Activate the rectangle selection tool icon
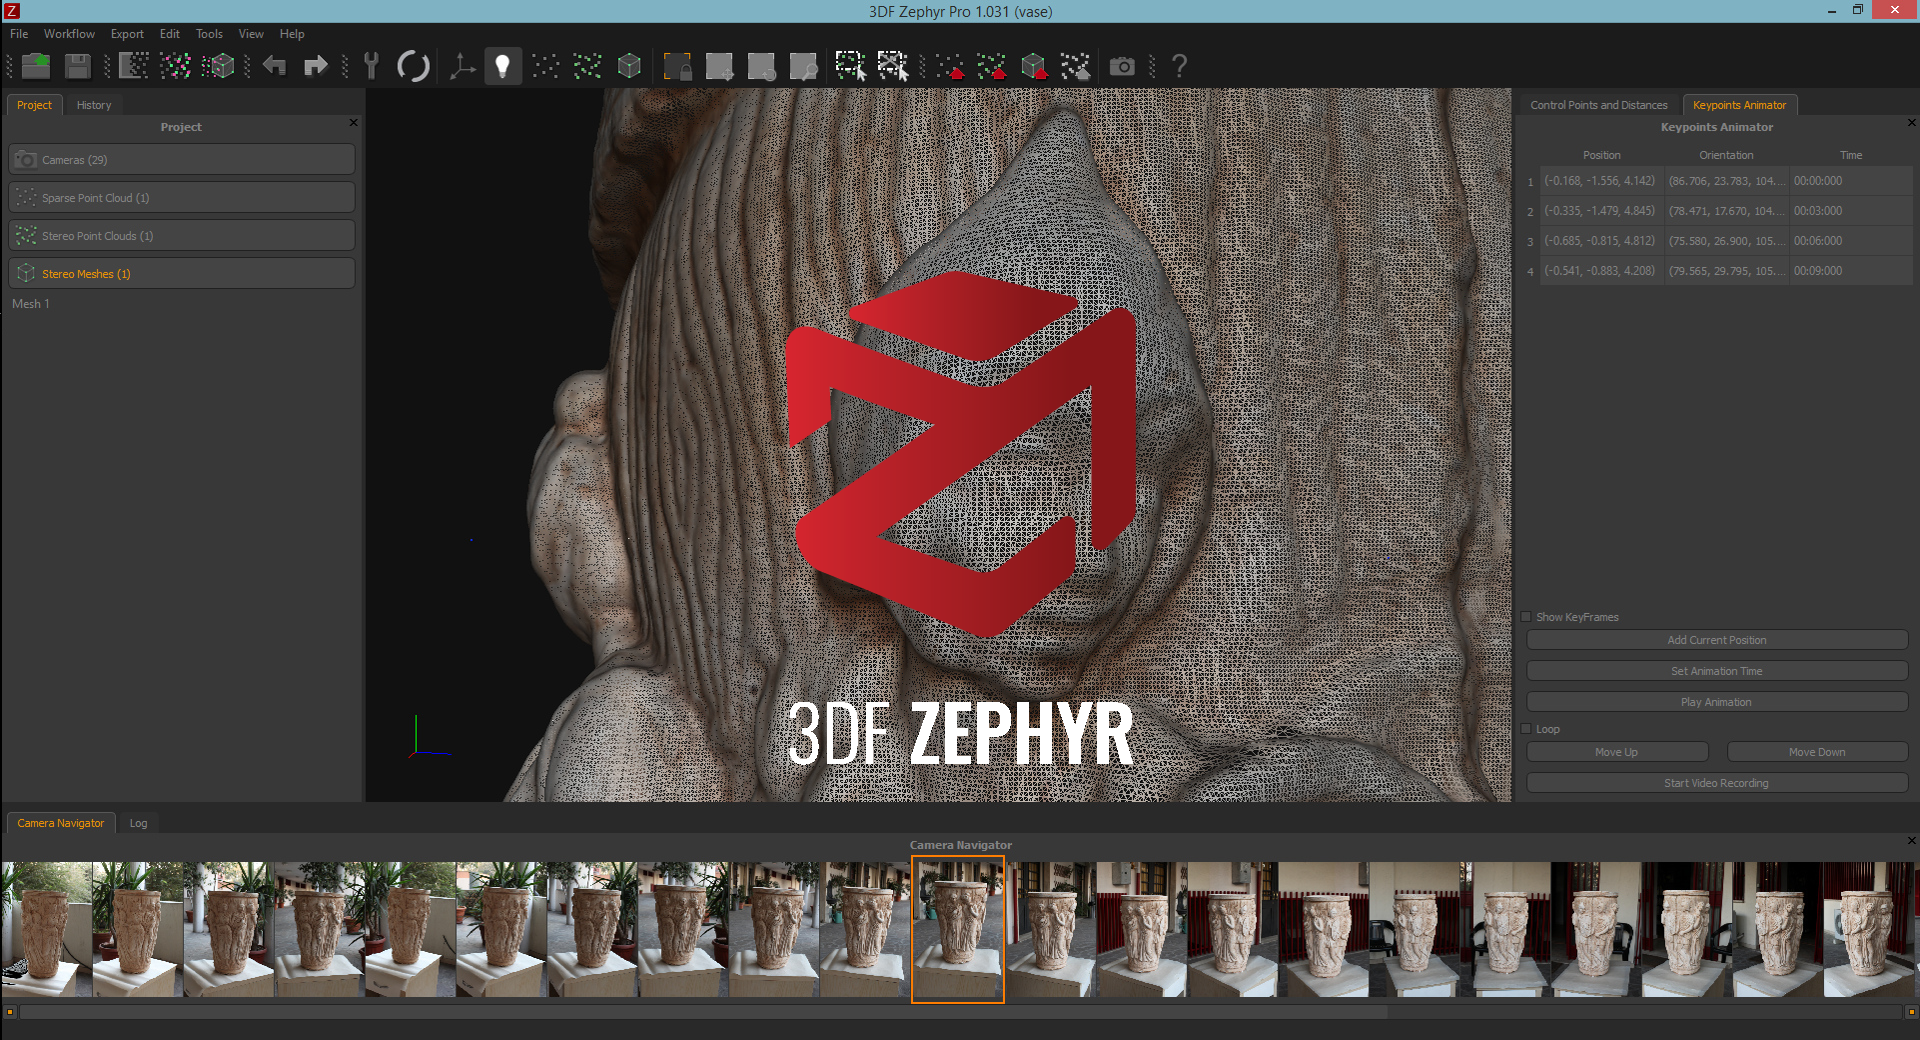The width and height of the screenshot is (1920, 1040). (850, 66)
